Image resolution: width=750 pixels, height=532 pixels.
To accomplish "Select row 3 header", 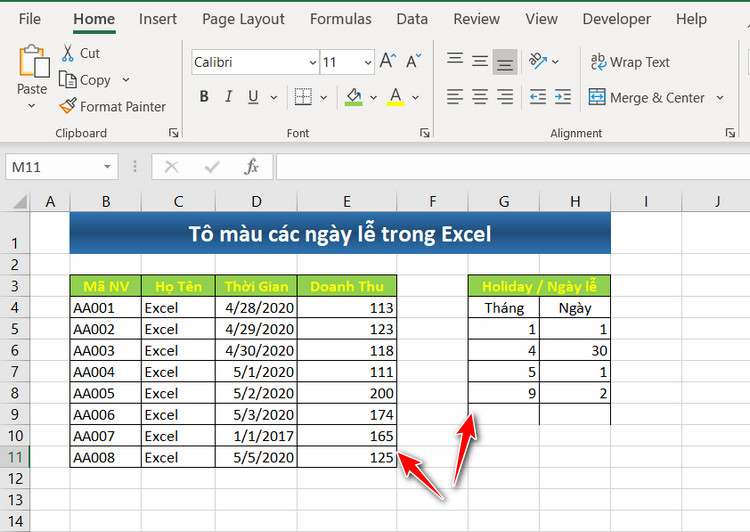I will click(15, 286).
